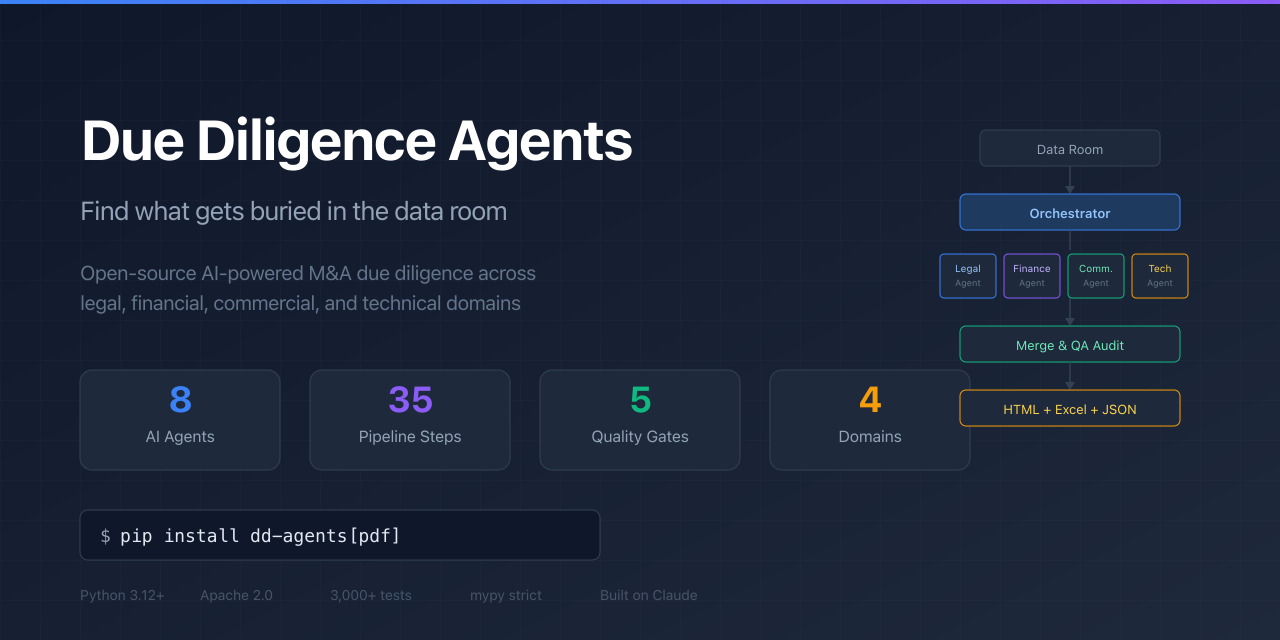Select the 5 Quality Gates card
Screen dimensions: 1280x640
pyautogui.click(x=639, y=419)
